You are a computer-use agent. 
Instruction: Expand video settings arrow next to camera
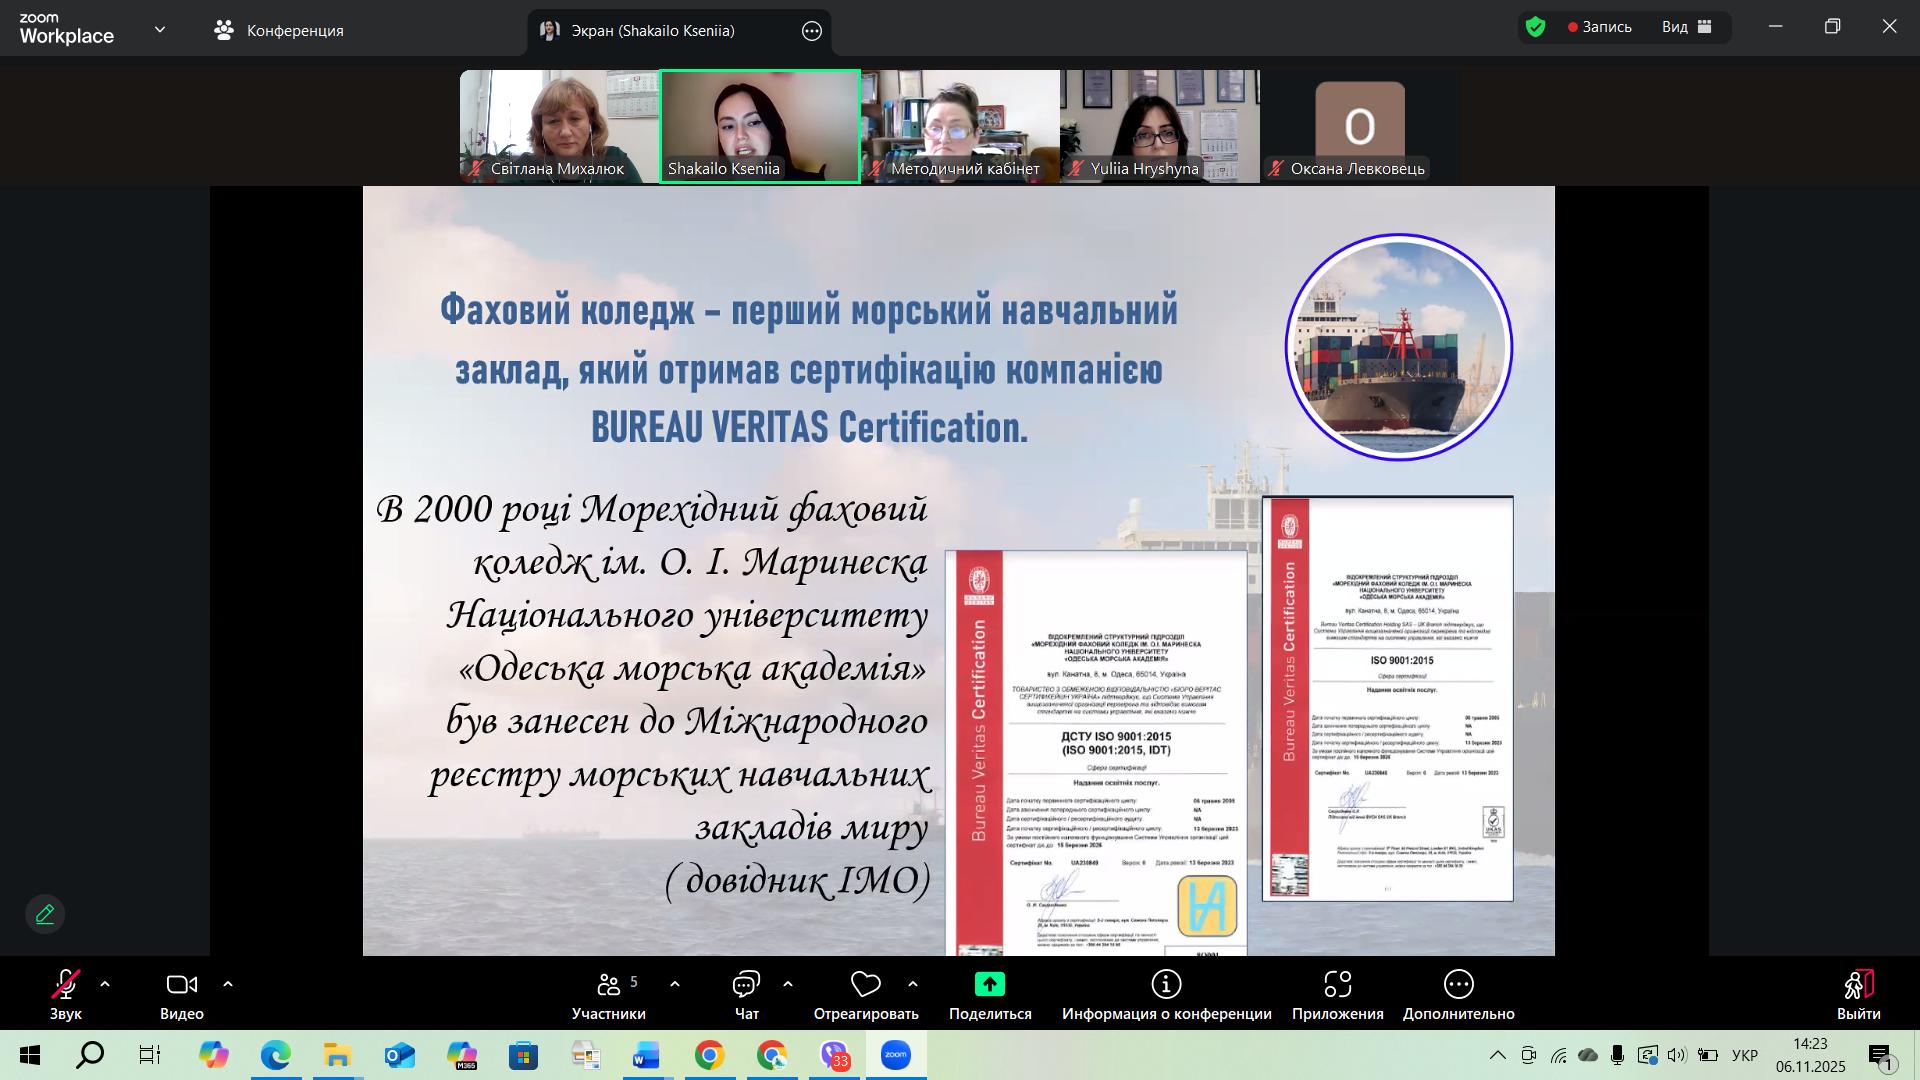[x=228, y=985]
